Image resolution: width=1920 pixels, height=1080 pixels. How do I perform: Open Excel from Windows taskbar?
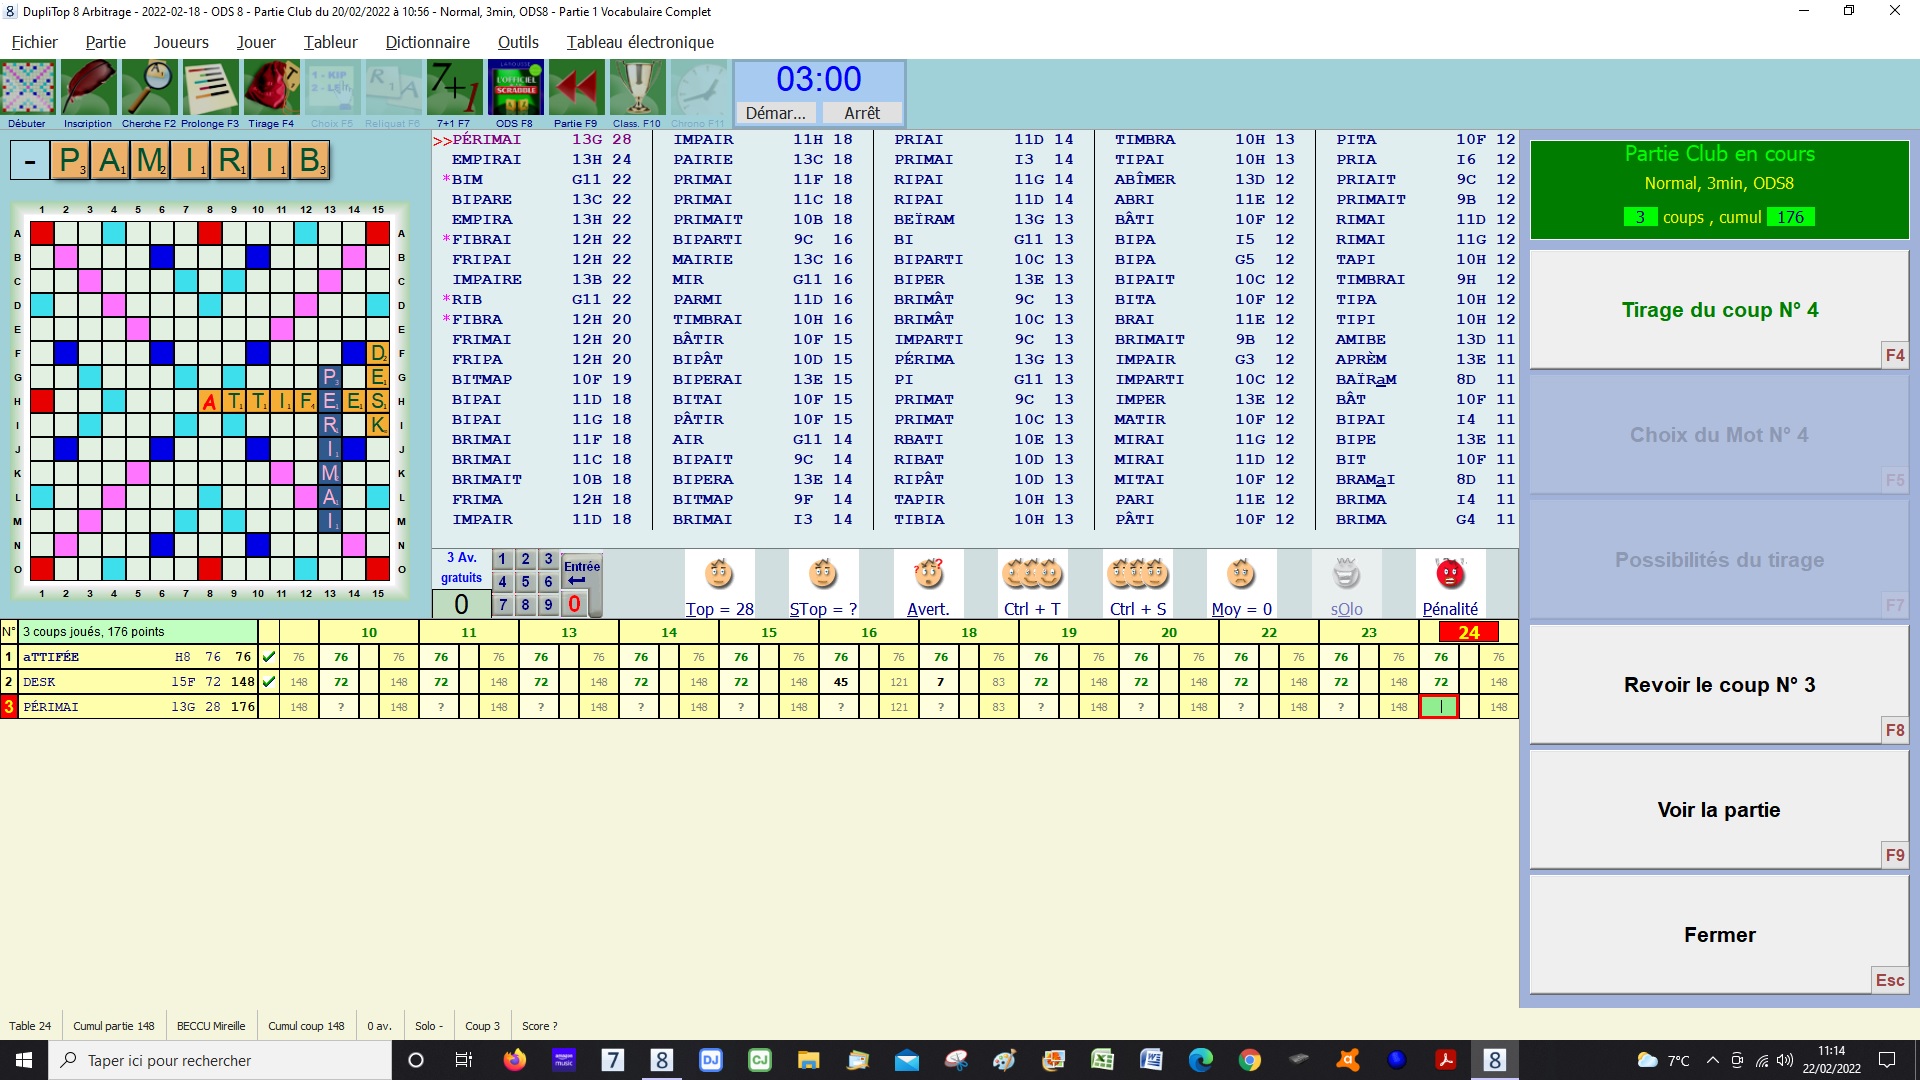coord(1102,1060)
